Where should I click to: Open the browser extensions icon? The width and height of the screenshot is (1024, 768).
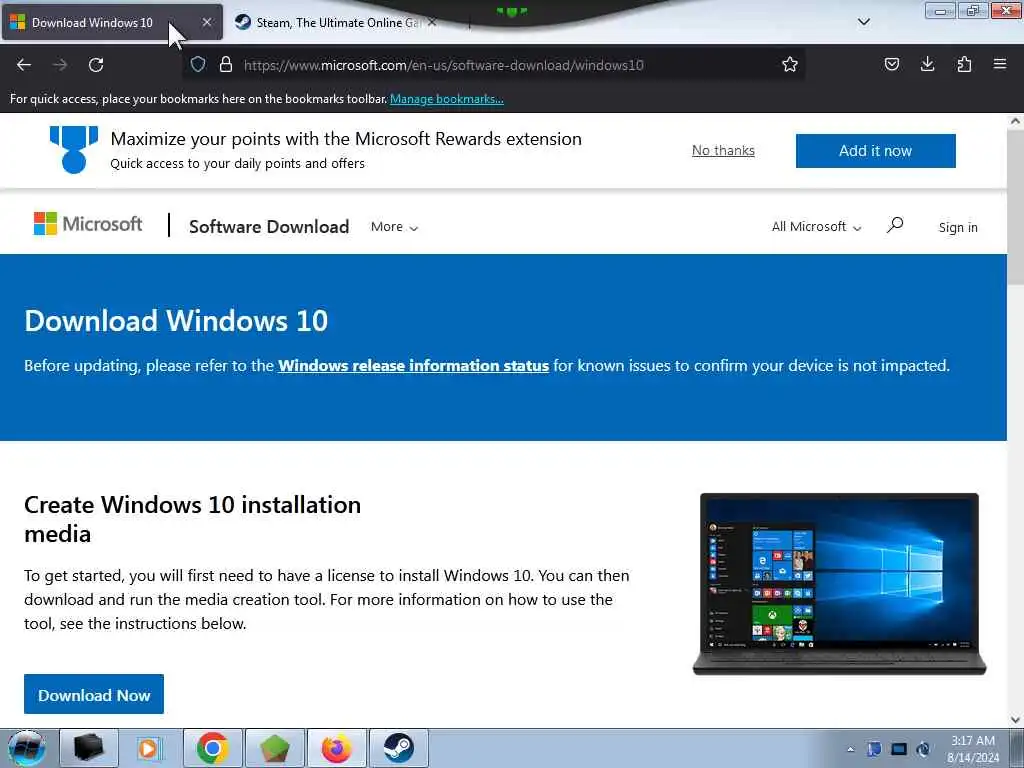pos(964,64)
